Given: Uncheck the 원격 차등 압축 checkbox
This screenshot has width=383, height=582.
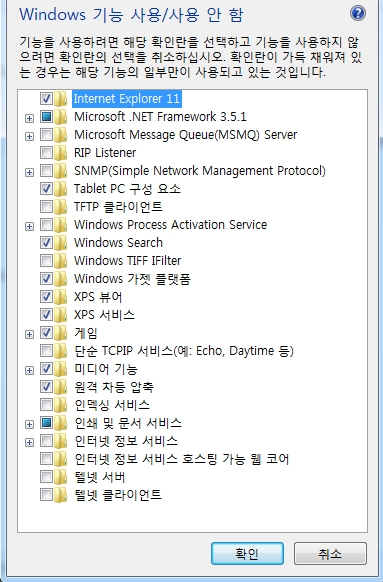Looking at the screenshot, I should coord(46,386).
